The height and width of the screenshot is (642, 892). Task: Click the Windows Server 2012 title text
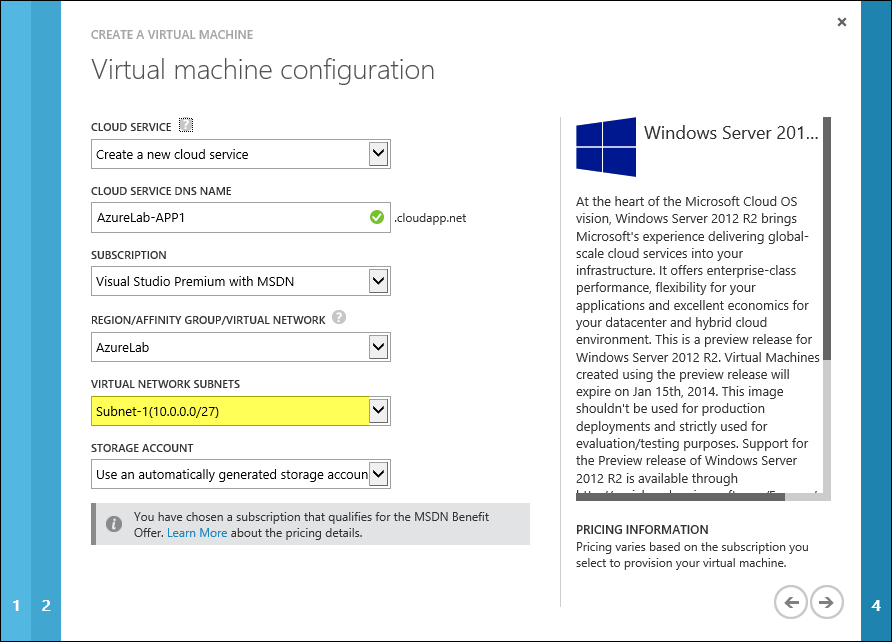pos(731,133)
